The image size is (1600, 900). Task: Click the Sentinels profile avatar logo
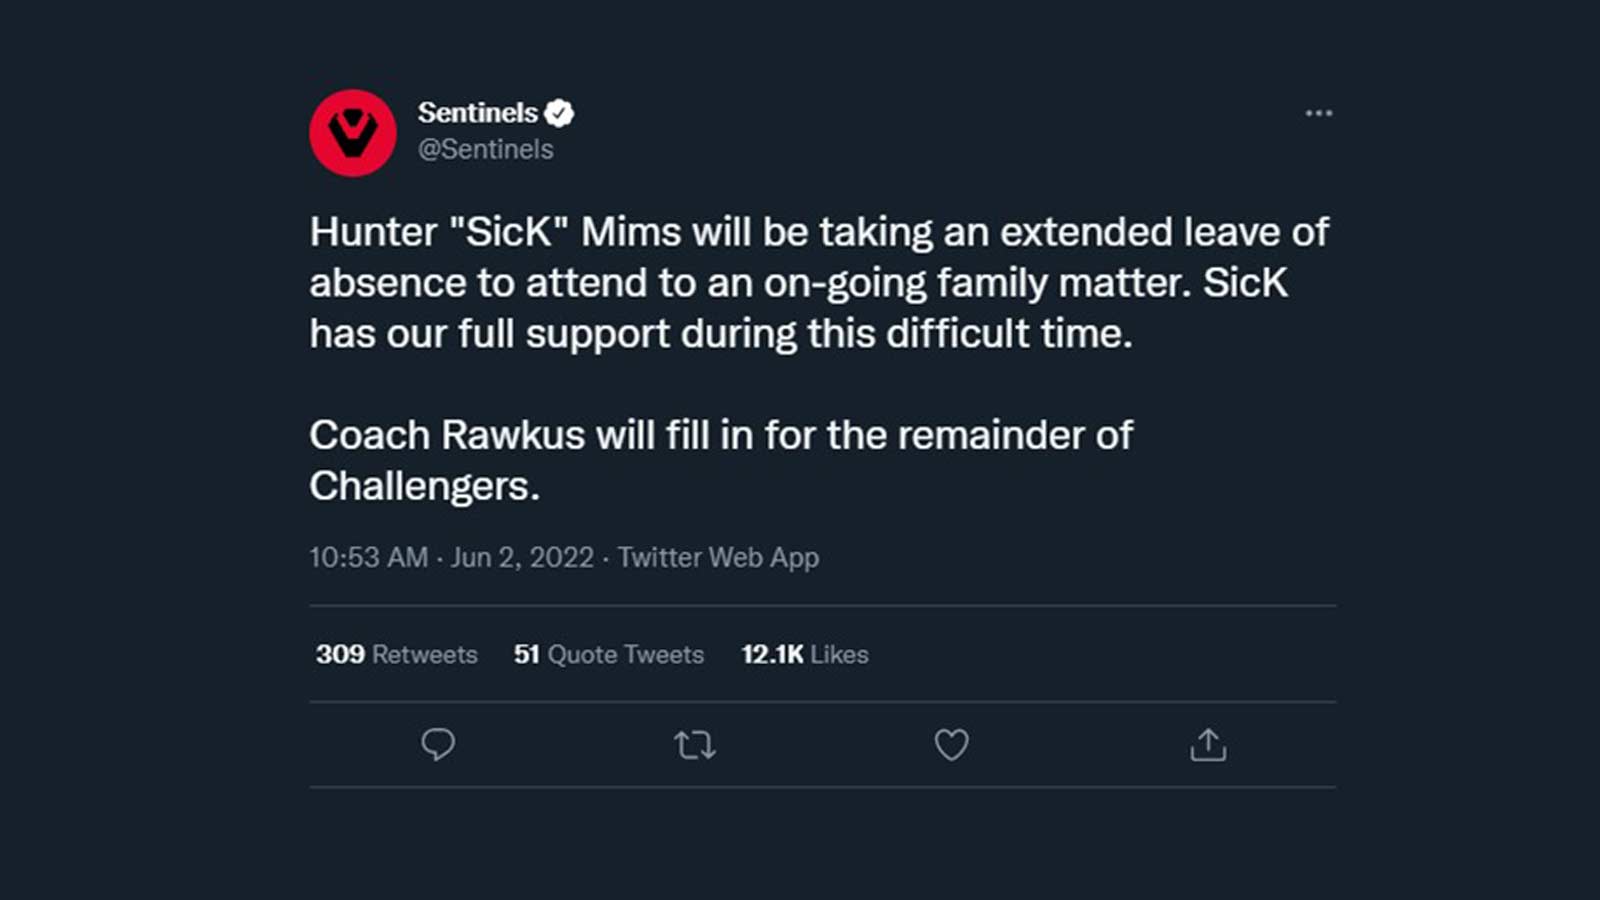coord(352,133)
